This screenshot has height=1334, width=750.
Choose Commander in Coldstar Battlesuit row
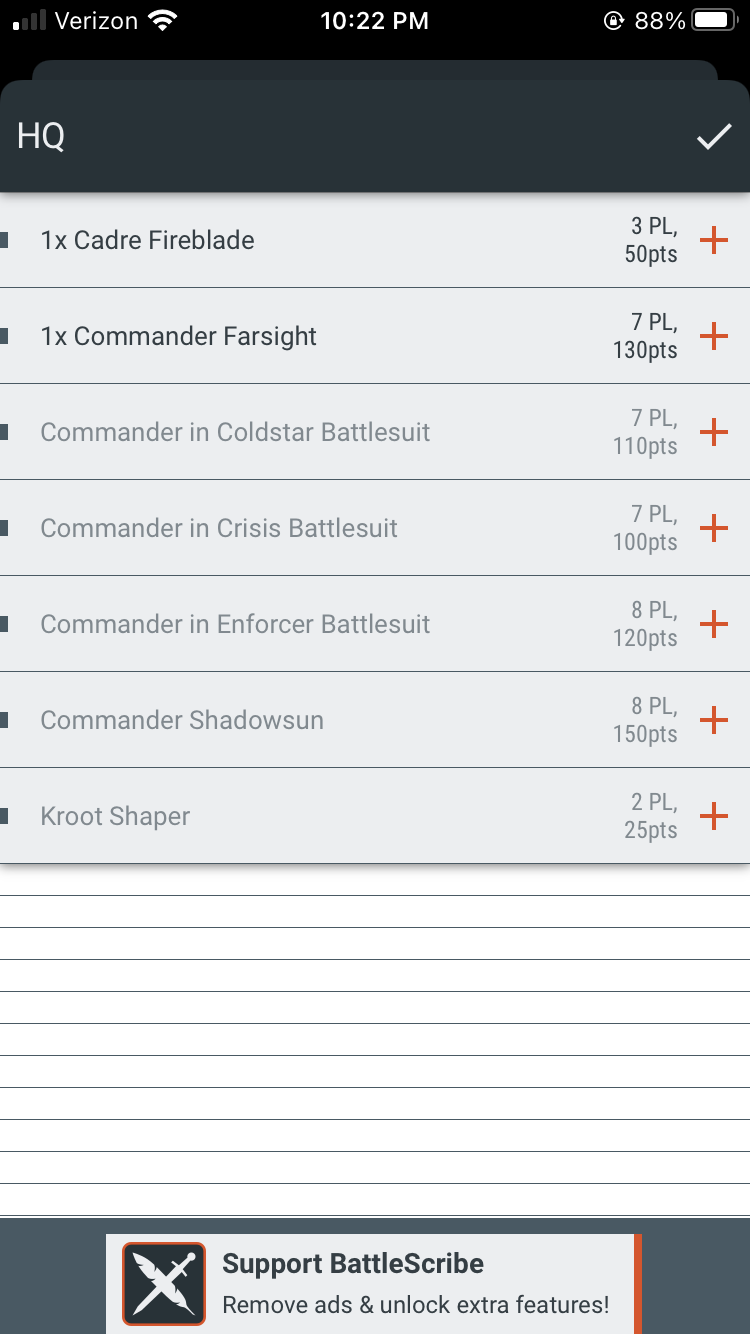pyautogui.click(x=235, y=432)
